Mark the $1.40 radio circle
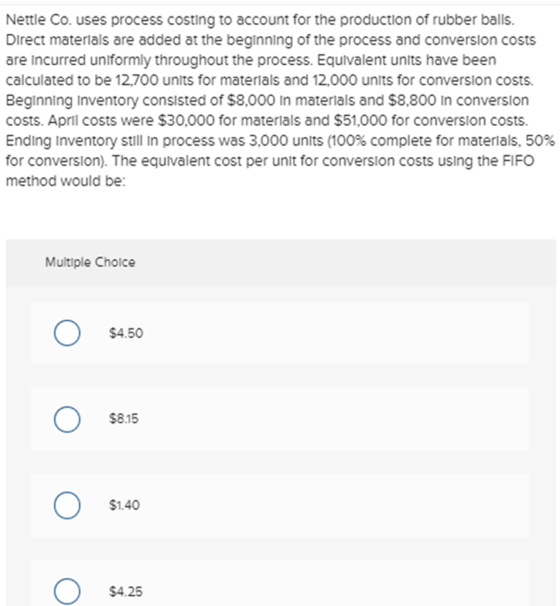This screenshot has height=606, width=560. coord(67,505)
